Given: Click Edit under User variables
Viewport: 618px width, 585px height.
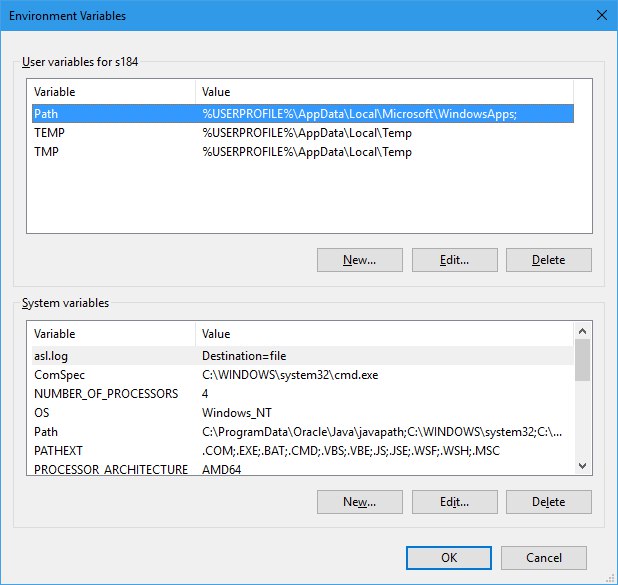Looking at the screenshot, I should coord(454,260).
